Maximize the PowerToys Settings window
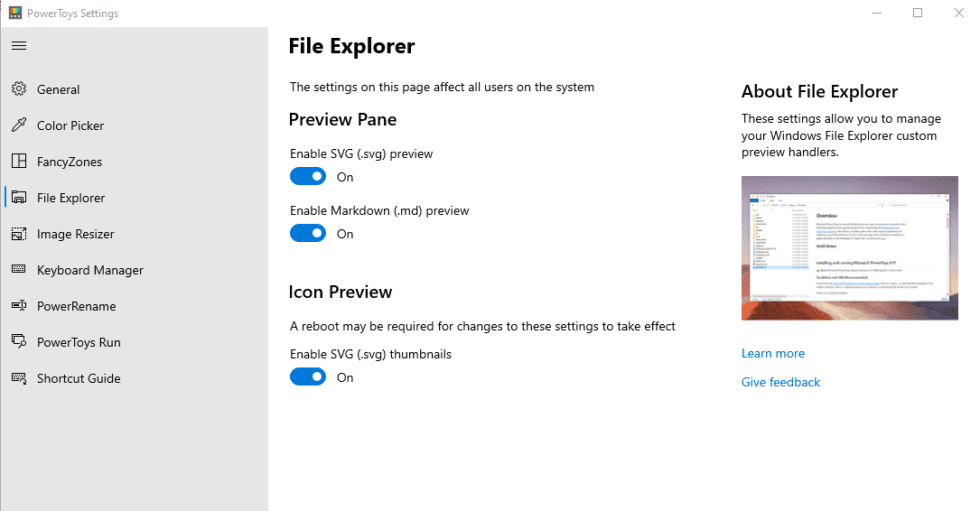Viewport: 980px width, 511px height. pos(918,12)
